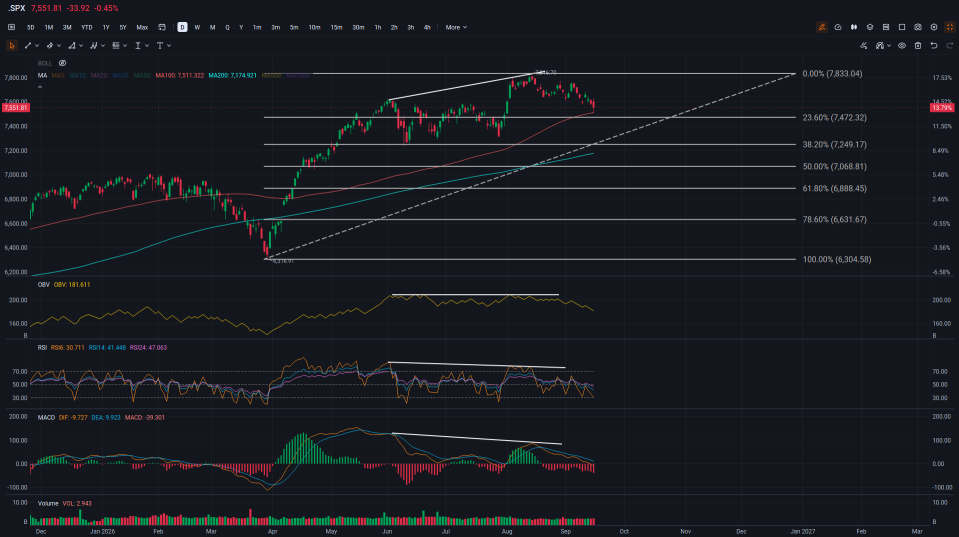
Task: Exit fullscreen with the orange collapse icon
Action: [950, 28]
